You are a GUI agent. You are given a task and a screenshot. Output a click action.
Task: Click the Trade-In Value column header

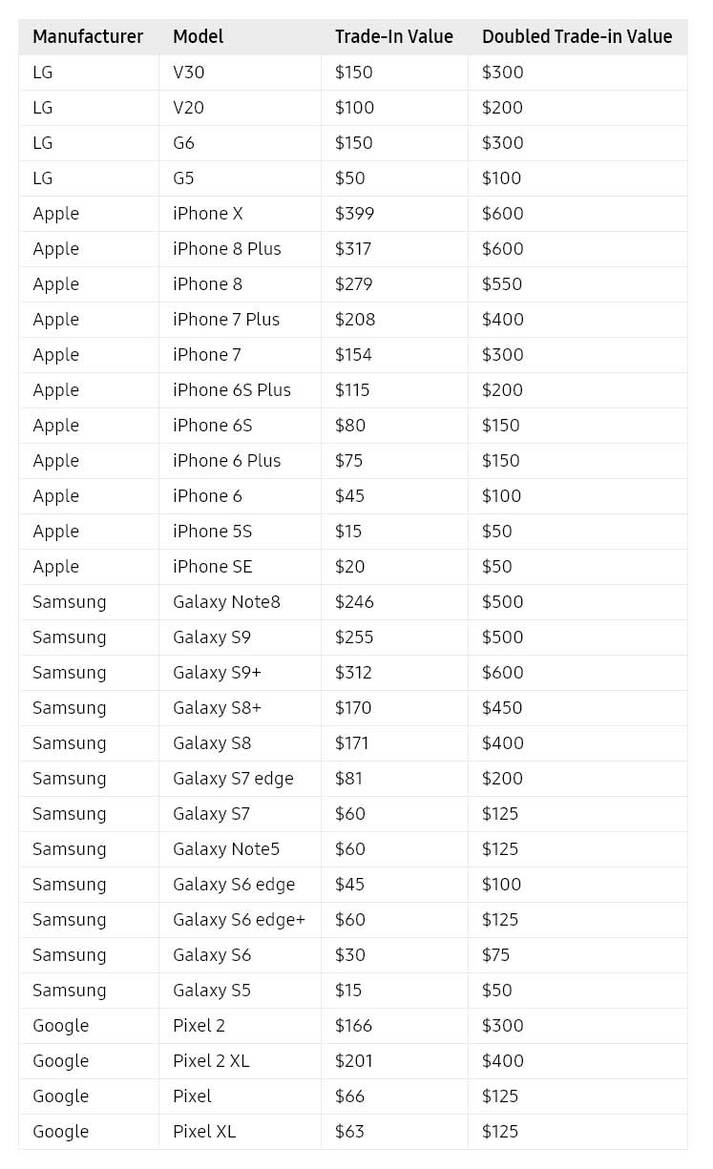(x=394, y=37)
